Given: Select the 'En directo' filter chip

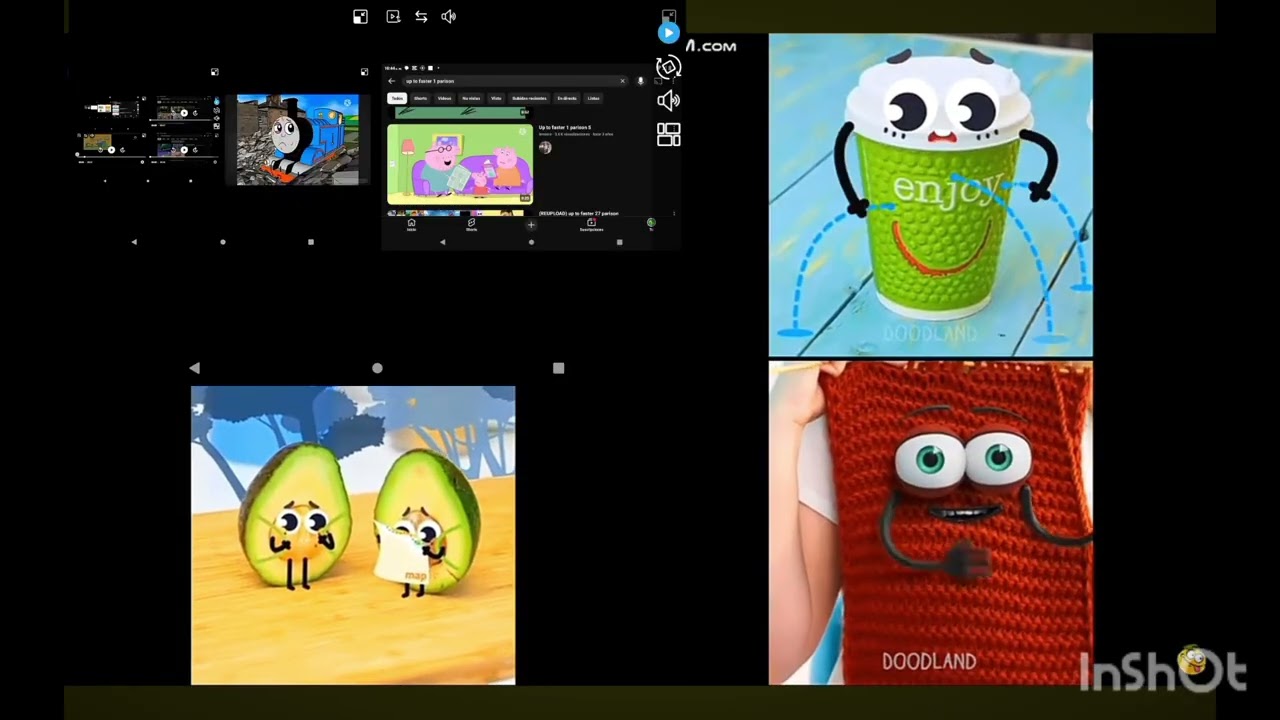Looking at the screenshot, I should click(x=567, y=98).
